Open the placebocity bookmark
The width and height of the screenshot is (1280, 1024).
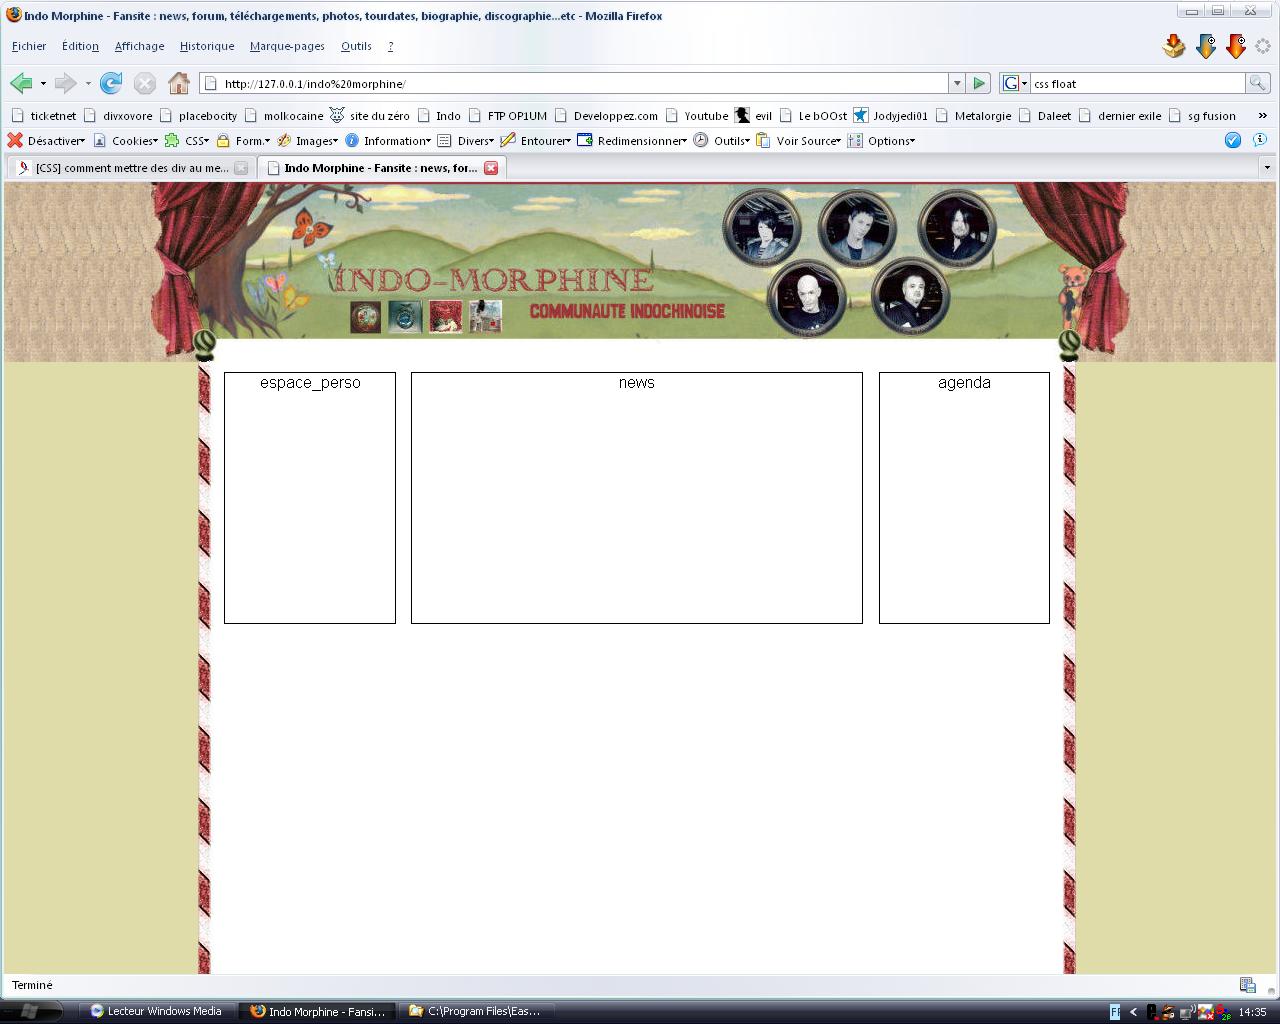(x=198, y=115)
